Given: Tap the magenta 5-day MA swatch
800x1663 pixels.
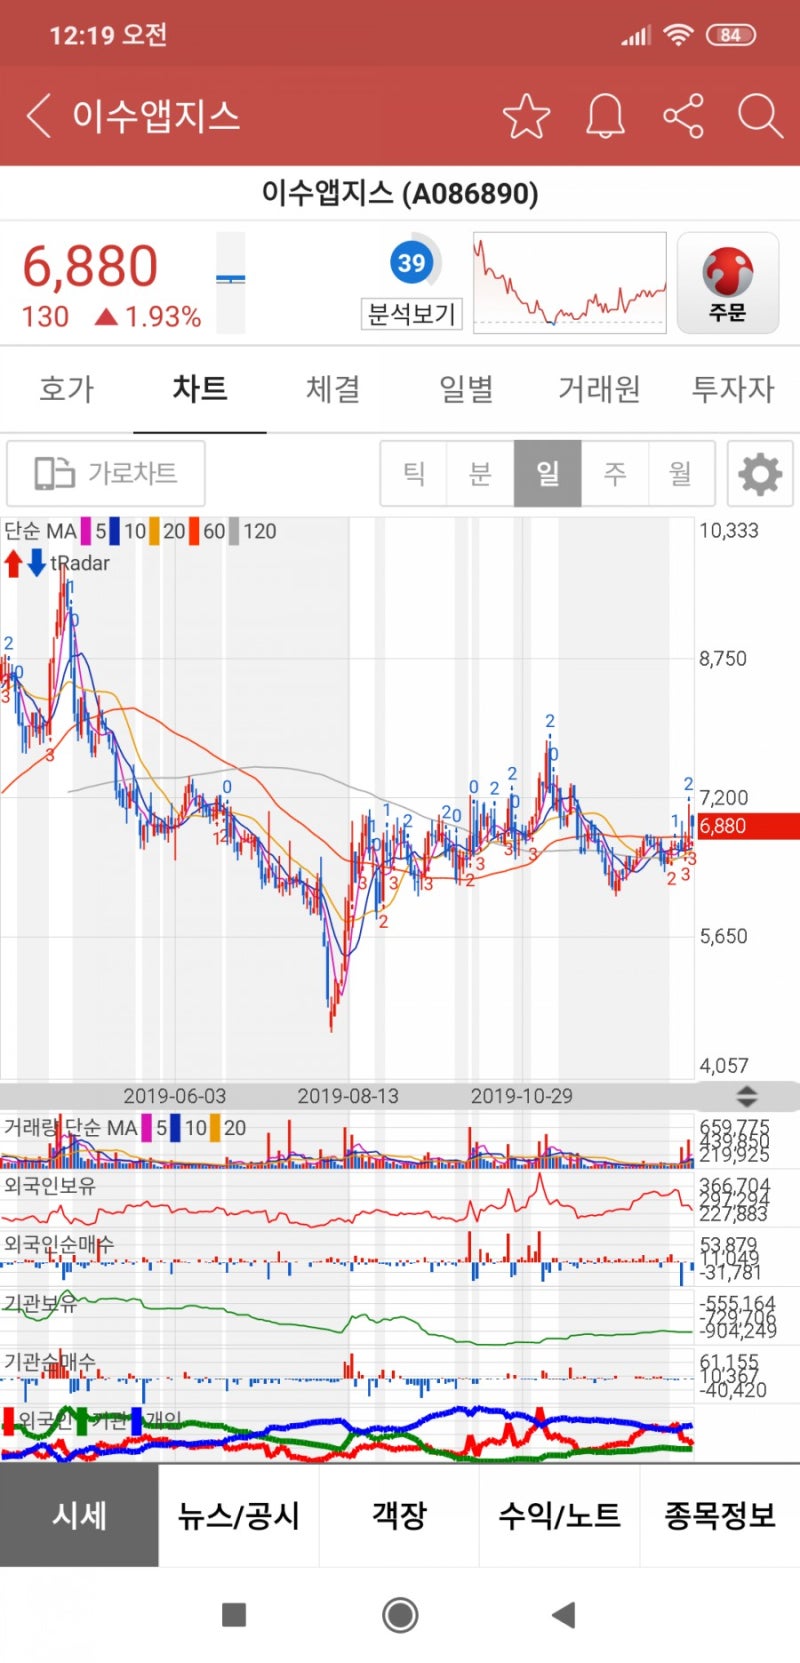Looking at the screenshot, I should 87,531.
